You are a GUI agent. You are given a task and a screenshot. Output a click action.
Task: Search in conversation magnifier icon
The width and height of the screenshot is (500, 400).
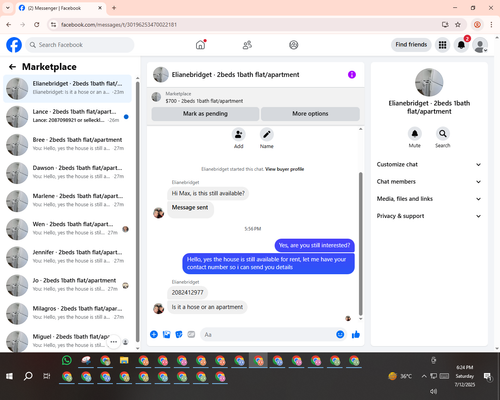(443, 134)
